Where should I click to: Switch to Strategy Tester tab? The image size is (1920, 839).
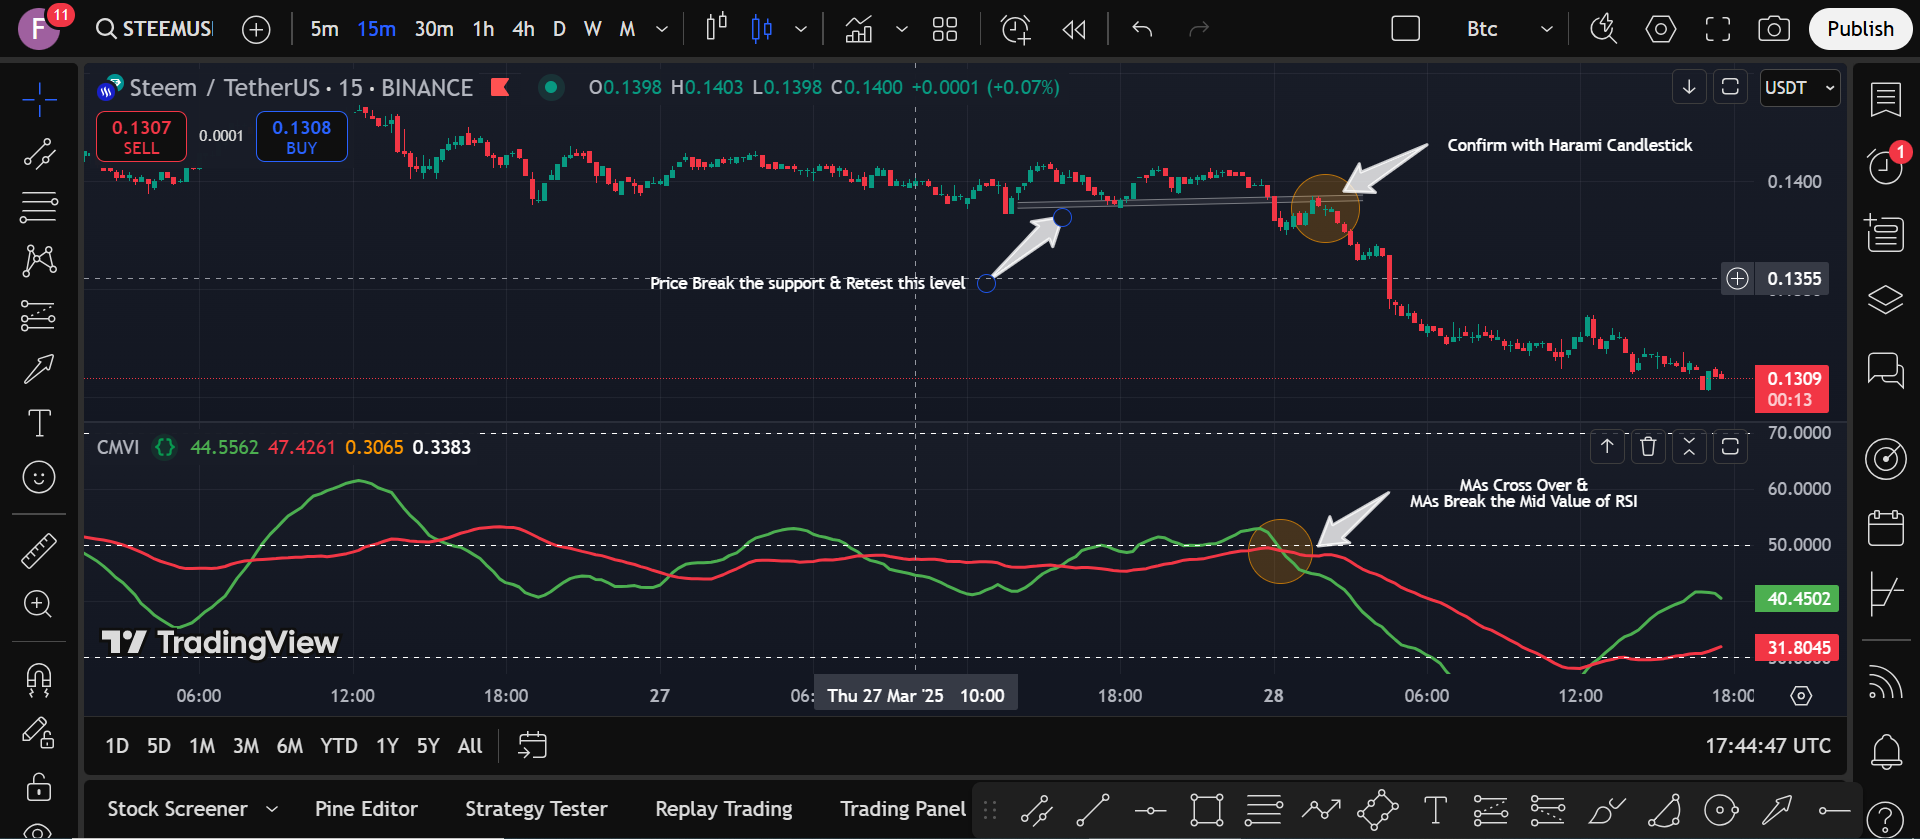[536, 809]
